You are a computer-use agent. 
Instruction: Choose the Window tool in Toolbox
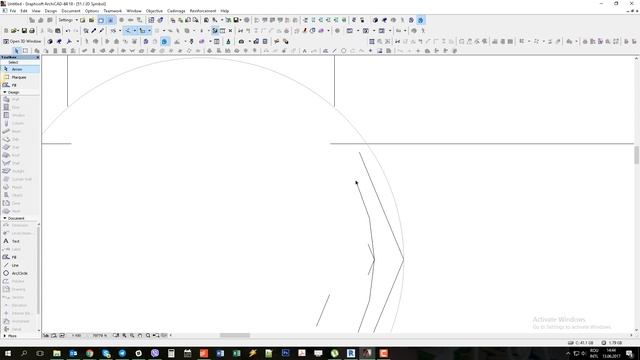(20, 115)
